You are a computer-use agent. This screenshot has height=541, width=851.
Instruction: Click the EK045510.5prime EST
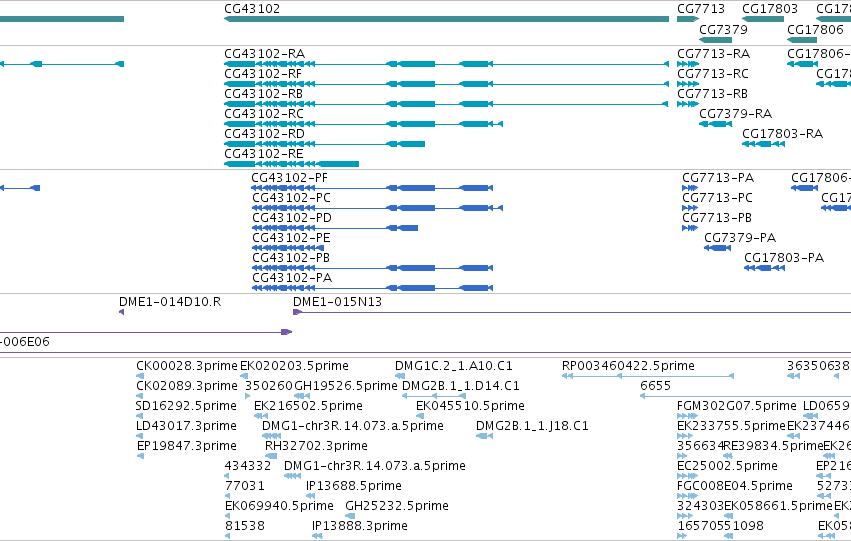(420, 416)
